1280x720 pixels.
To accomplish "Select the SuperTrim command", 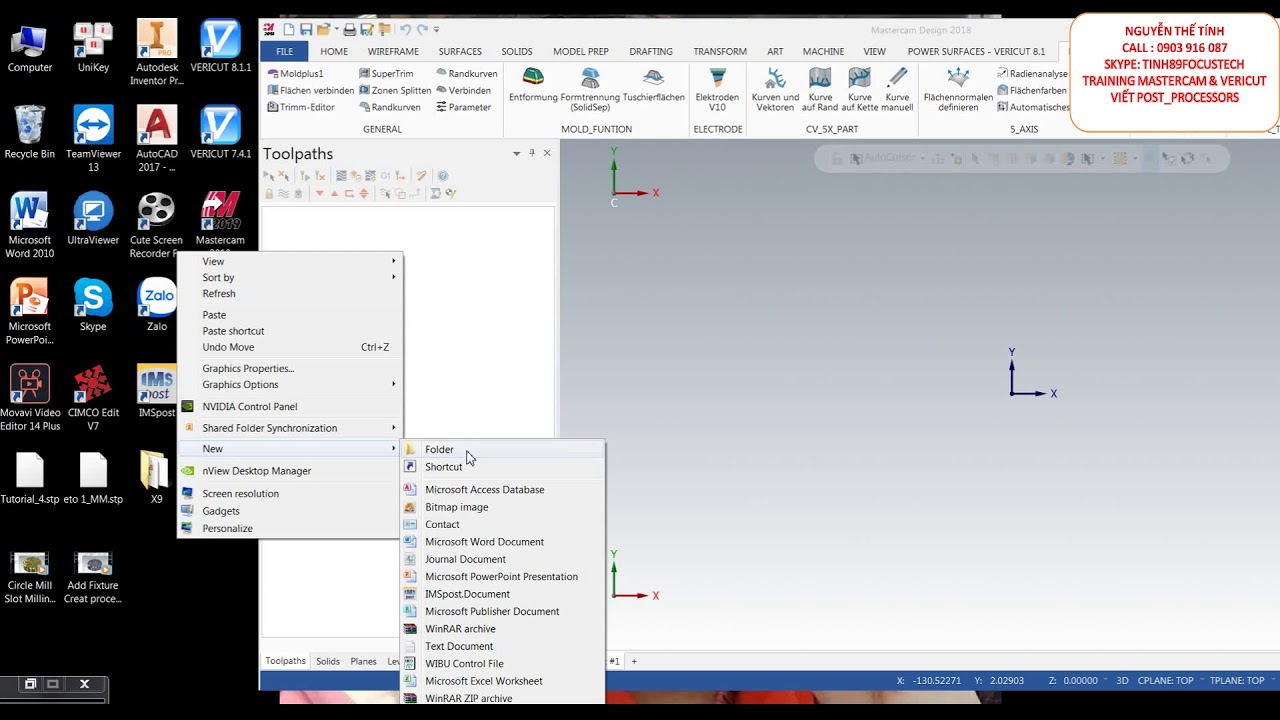I will coord(385,74).
